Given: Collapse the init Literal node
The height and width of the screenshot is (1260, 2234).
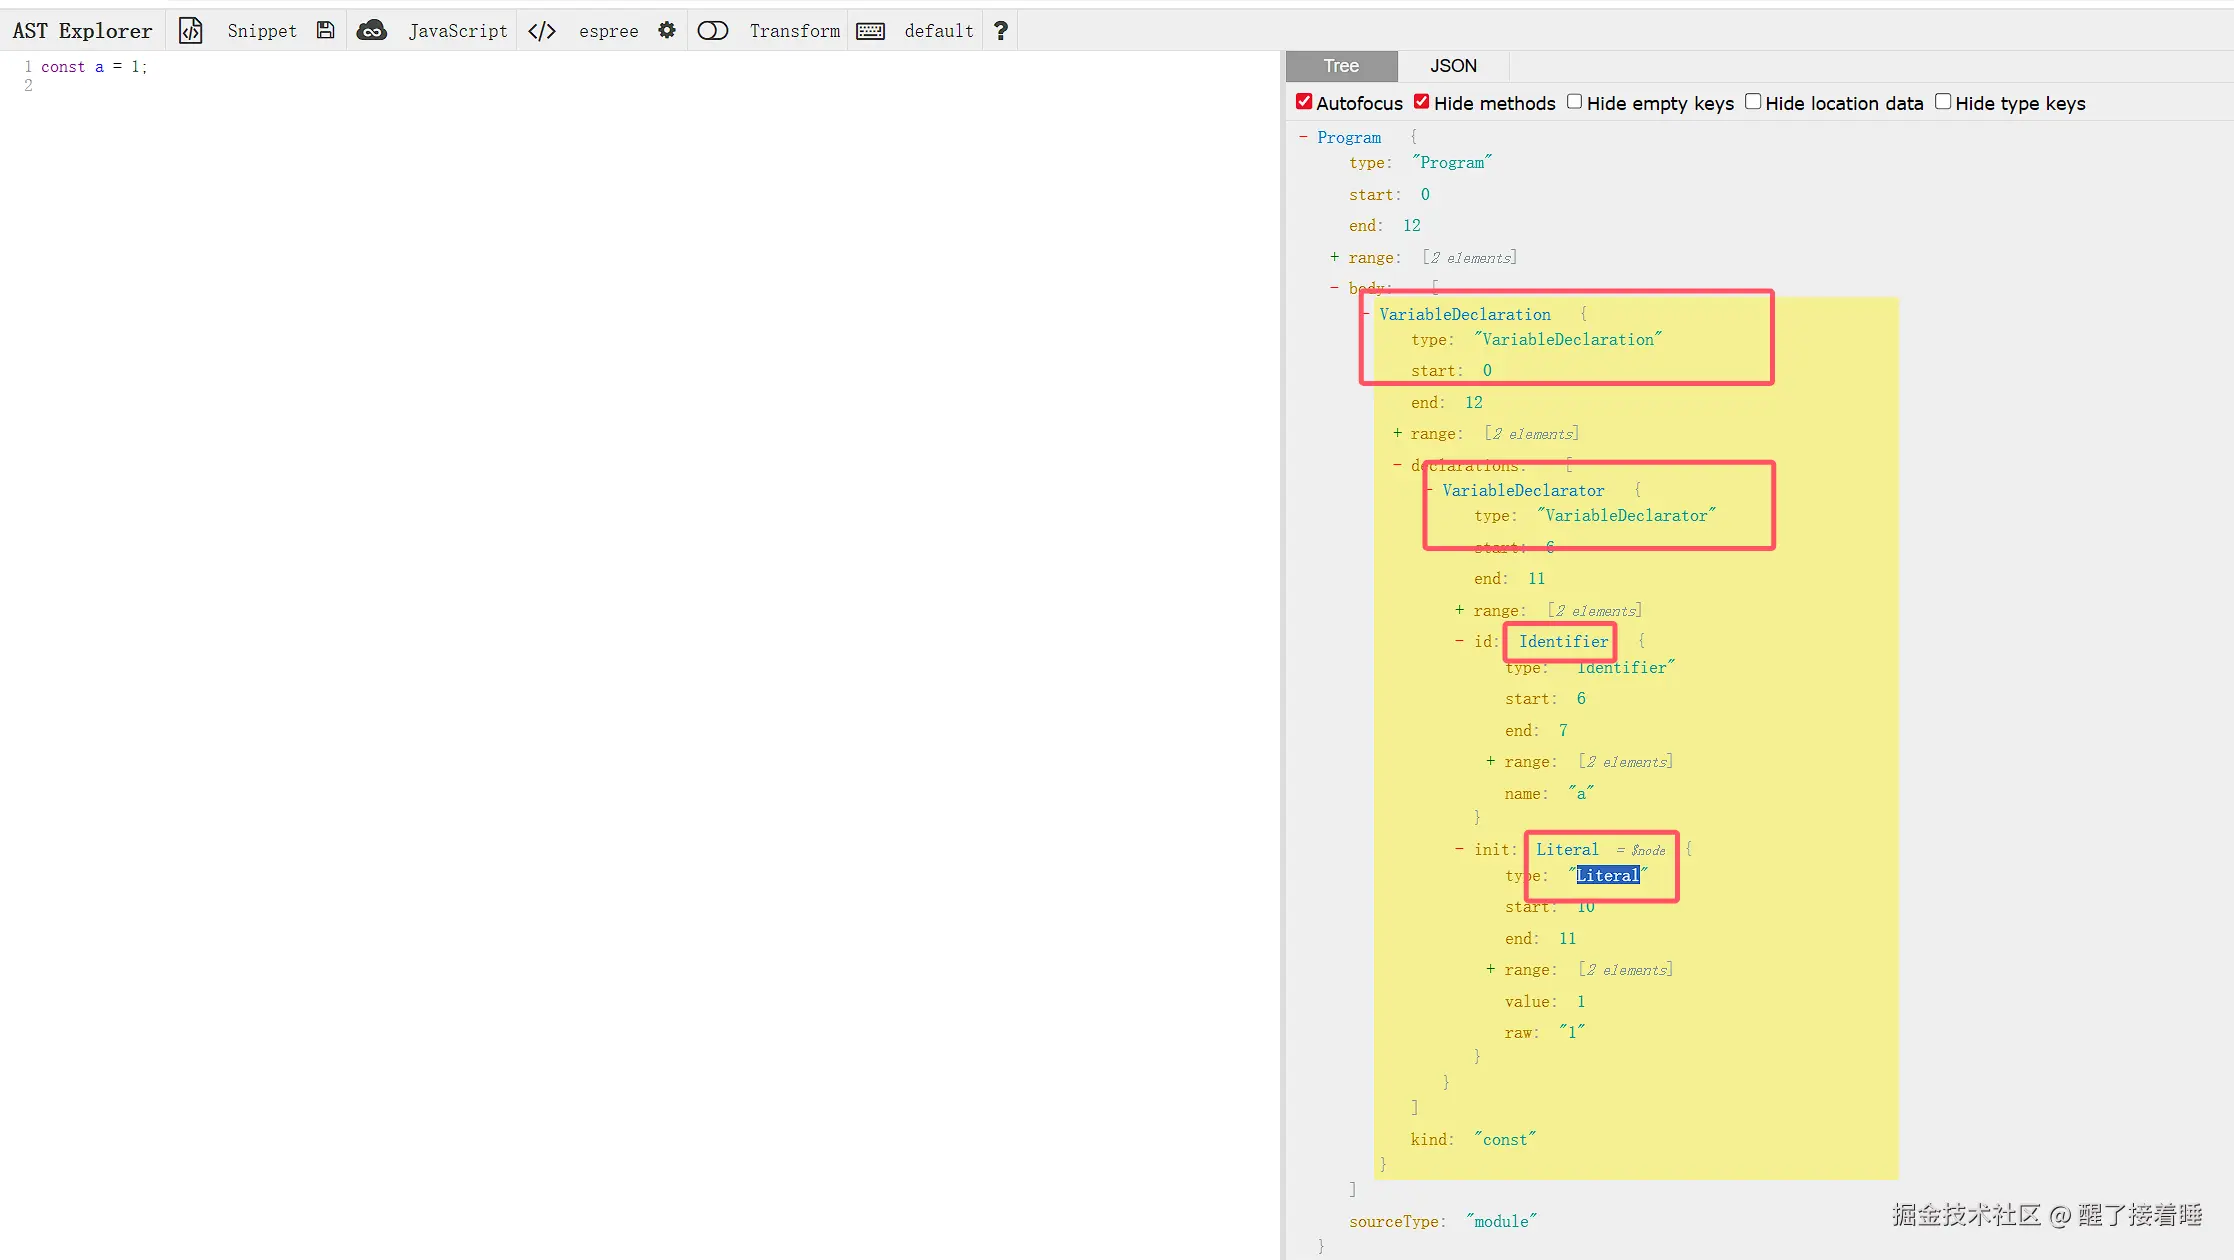Looking at the screenshot, I should [1459, 849].
